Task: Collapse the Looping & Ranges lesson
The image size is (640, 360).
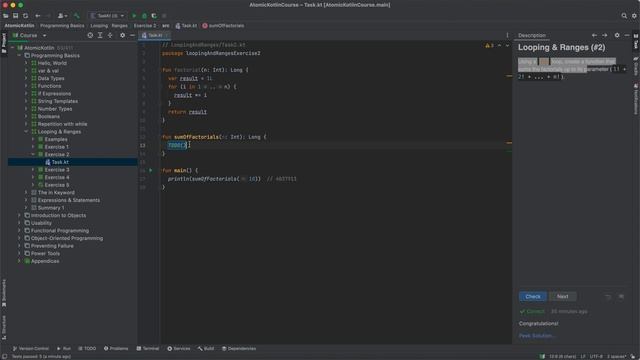Action: pyautogui.click(x=26, y=132)
